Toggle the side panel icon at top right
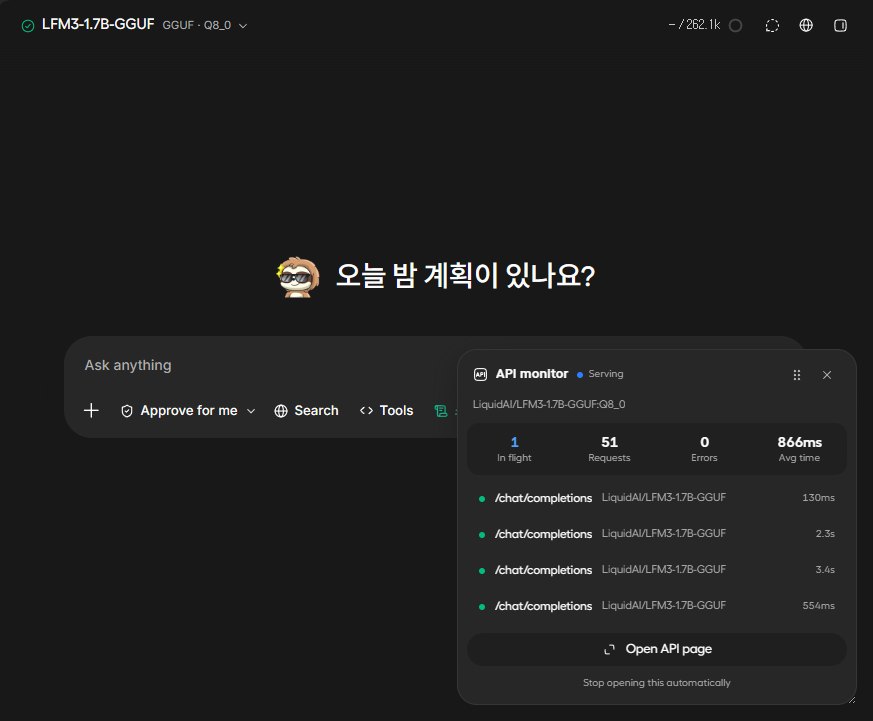 click(x=840, y=26)
